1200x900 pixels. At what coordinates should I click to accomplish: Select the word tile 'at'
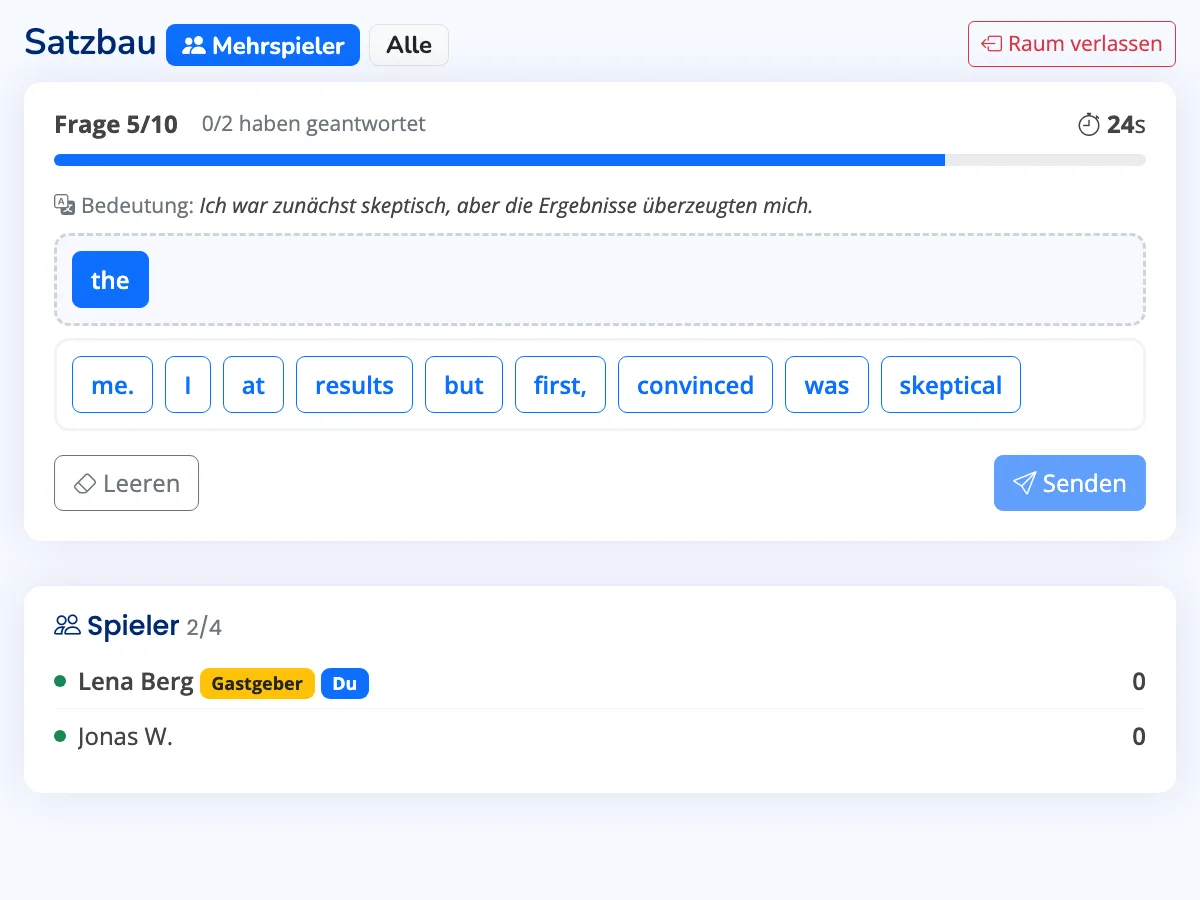pyautogui.click(x=253, y=385)
